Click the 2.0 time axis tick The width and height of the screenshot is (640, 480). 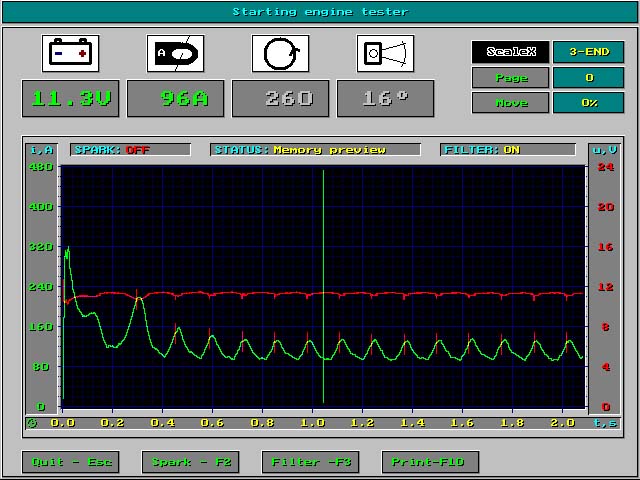click(562, 423)
